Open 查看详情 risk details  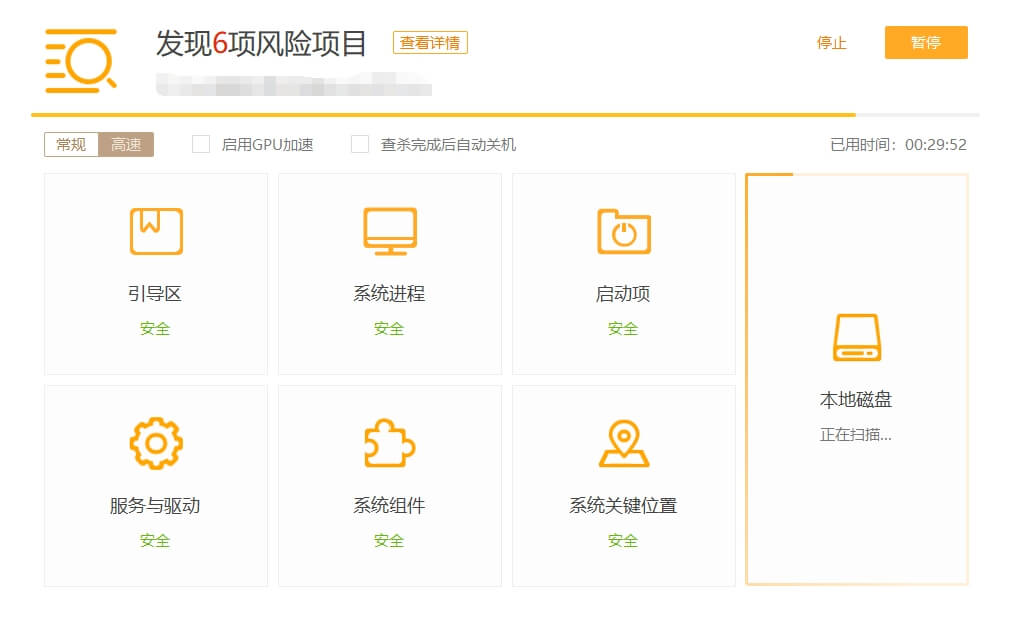430,43
